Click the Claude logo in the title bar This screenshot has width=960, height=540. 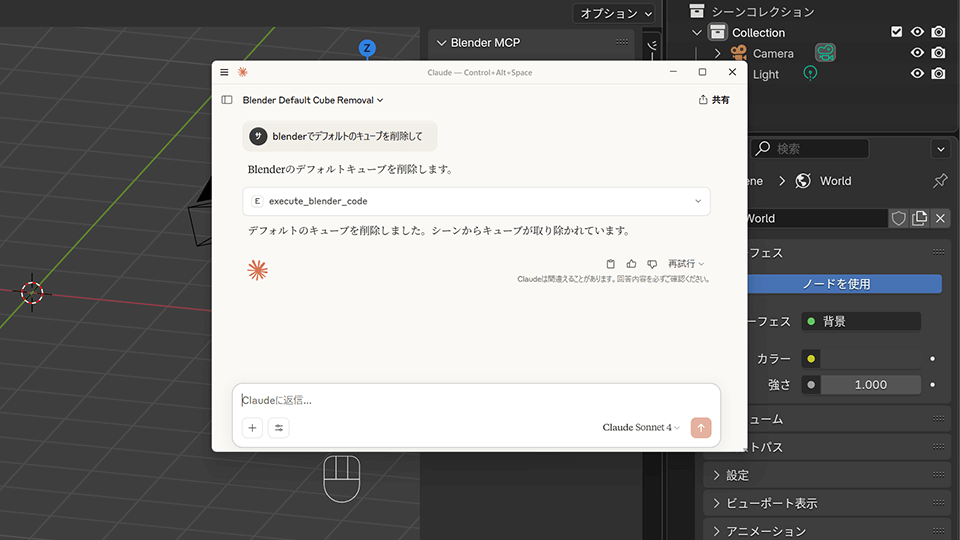(243, 72)
